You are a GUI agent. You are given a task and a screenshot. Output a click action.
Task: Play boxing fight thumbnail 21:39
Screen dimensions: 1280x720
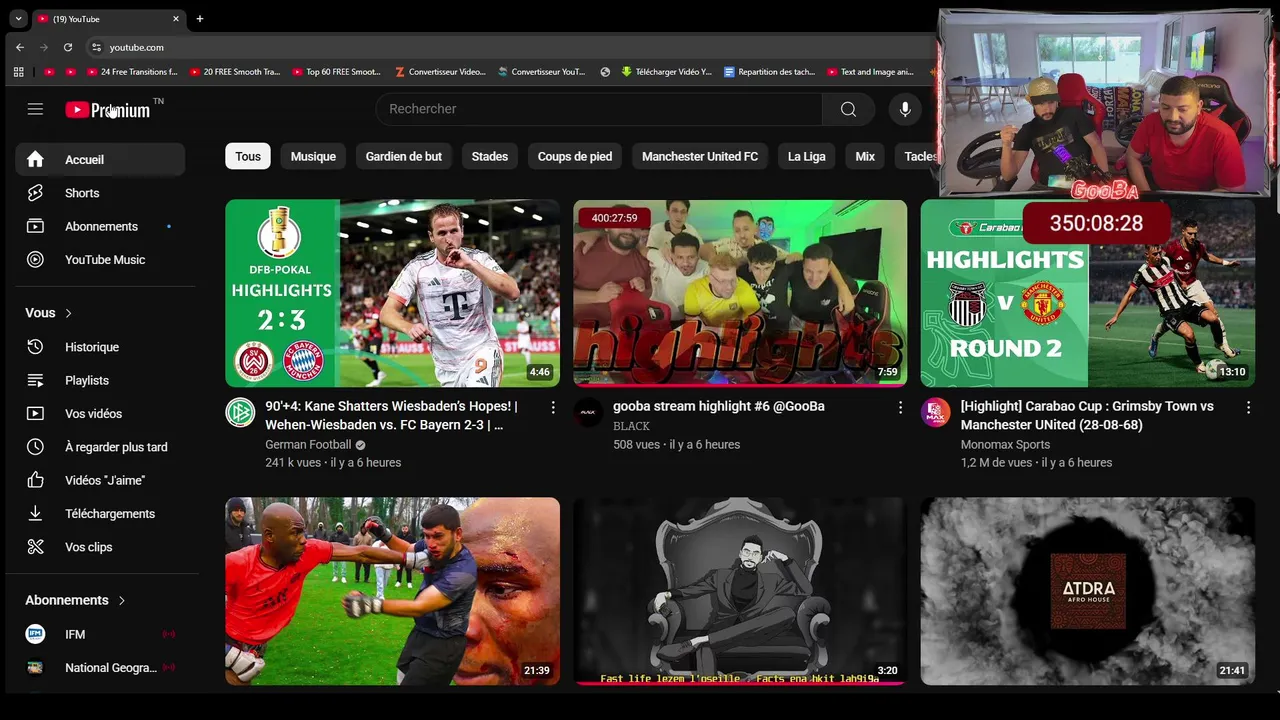pos(392,591)
